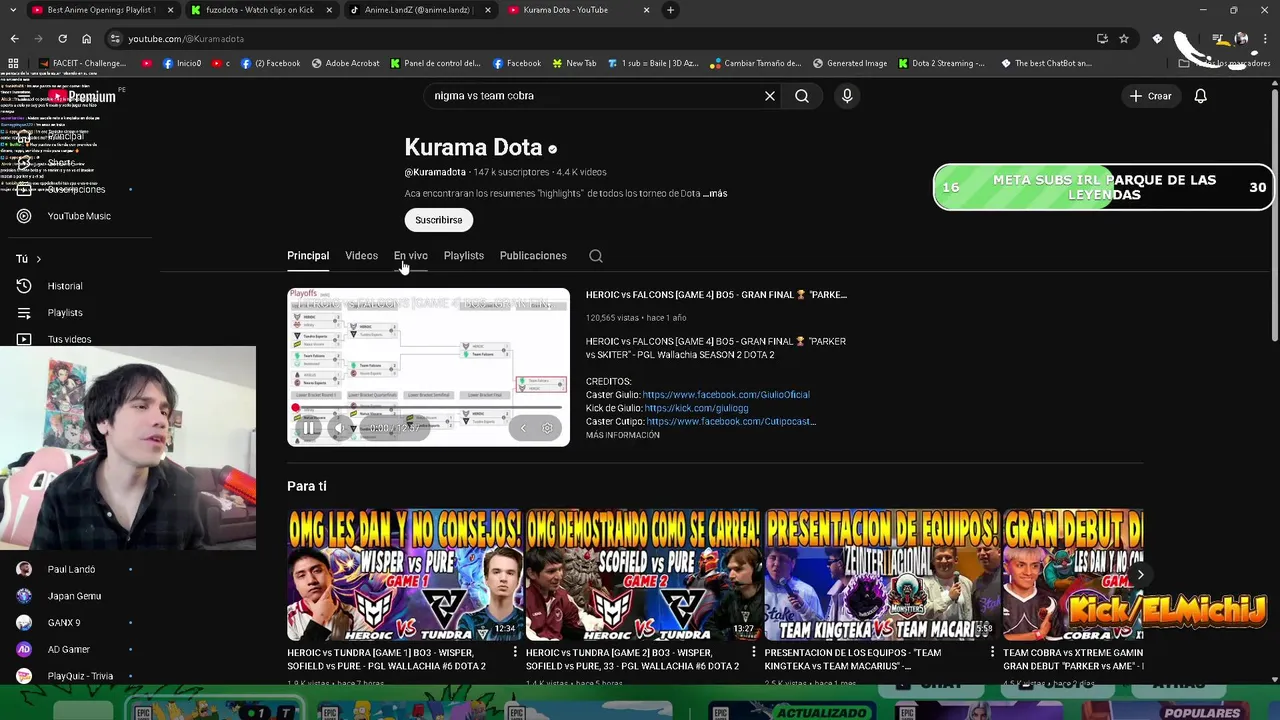Switch to the Principal channel tab

(x=308, y=256)
